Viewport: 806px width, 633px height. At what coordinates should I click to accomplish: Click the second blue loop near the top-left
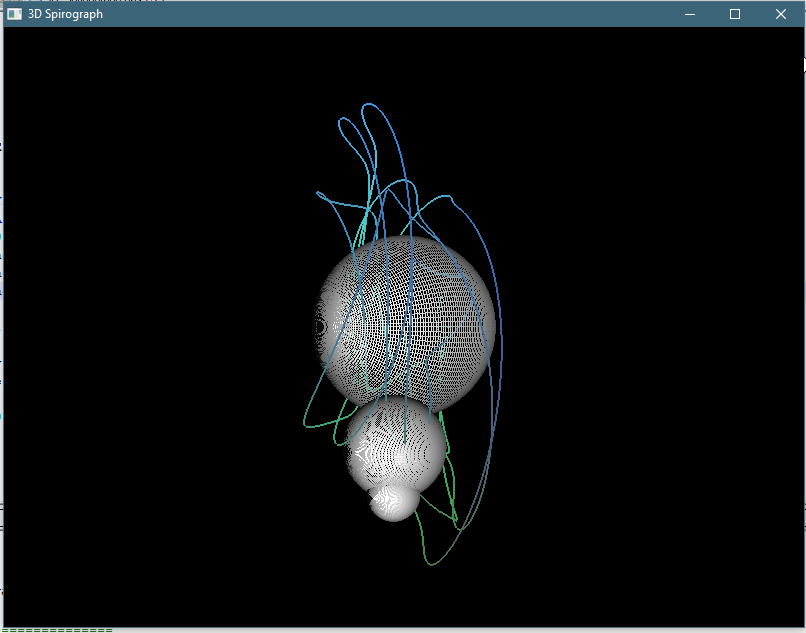pos(343,120)
